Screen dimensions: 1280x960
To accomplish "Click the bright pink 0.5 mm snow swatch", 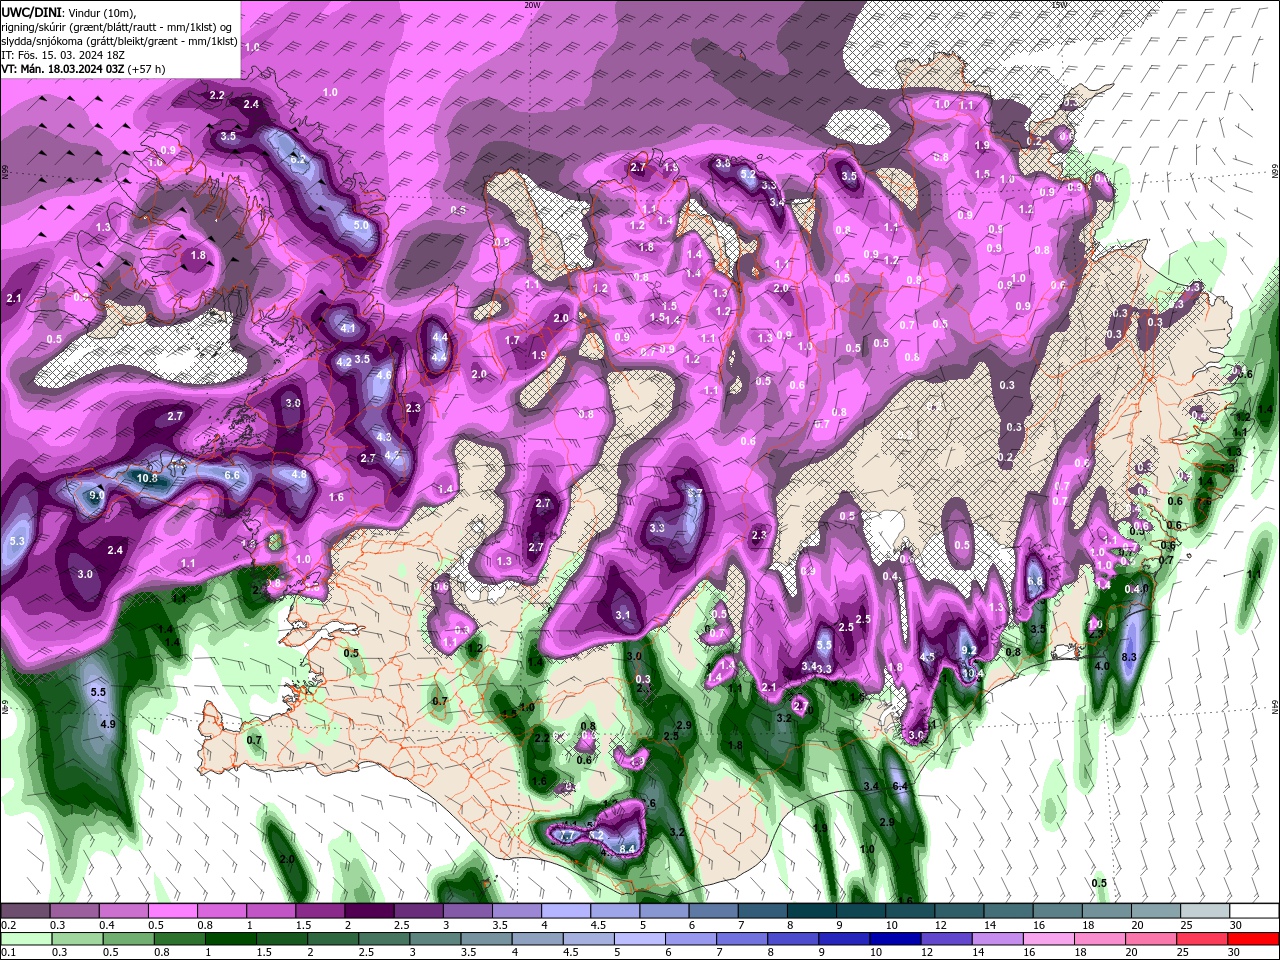I will click(x=172, y=910).
